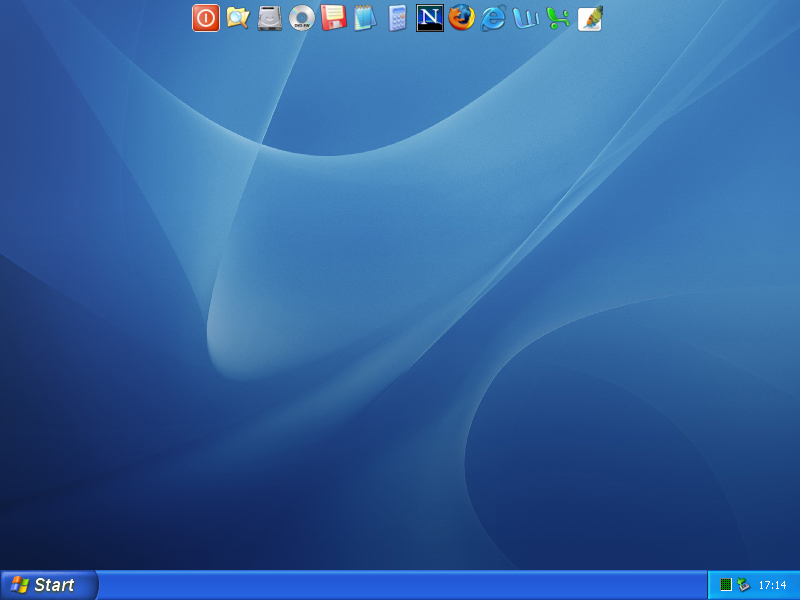Launch the blue notepad icon

tap(365, 18)
